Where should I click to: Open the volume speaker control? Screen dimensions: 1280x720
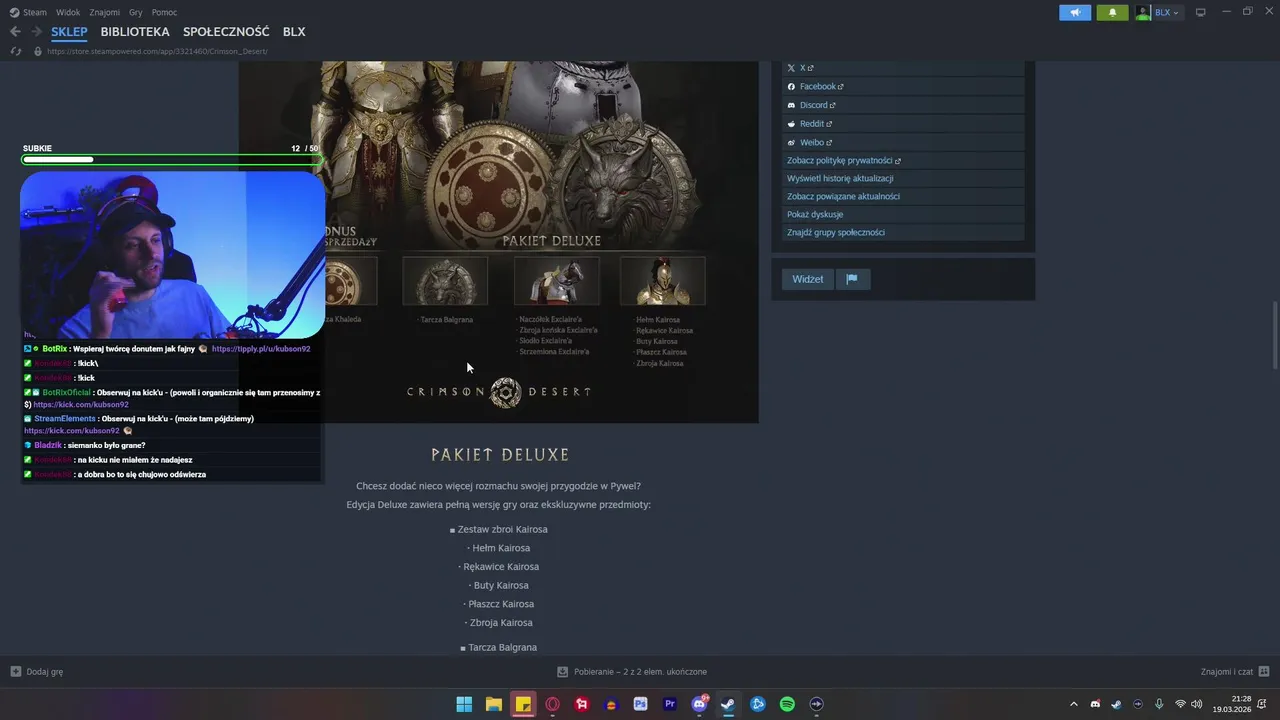tap(1197, 704)
